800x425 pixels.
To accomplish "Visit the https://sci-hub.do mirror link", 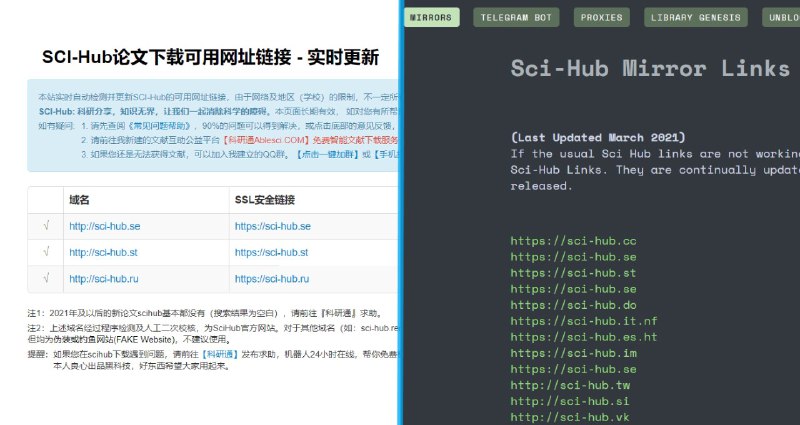I will [573, 305].
